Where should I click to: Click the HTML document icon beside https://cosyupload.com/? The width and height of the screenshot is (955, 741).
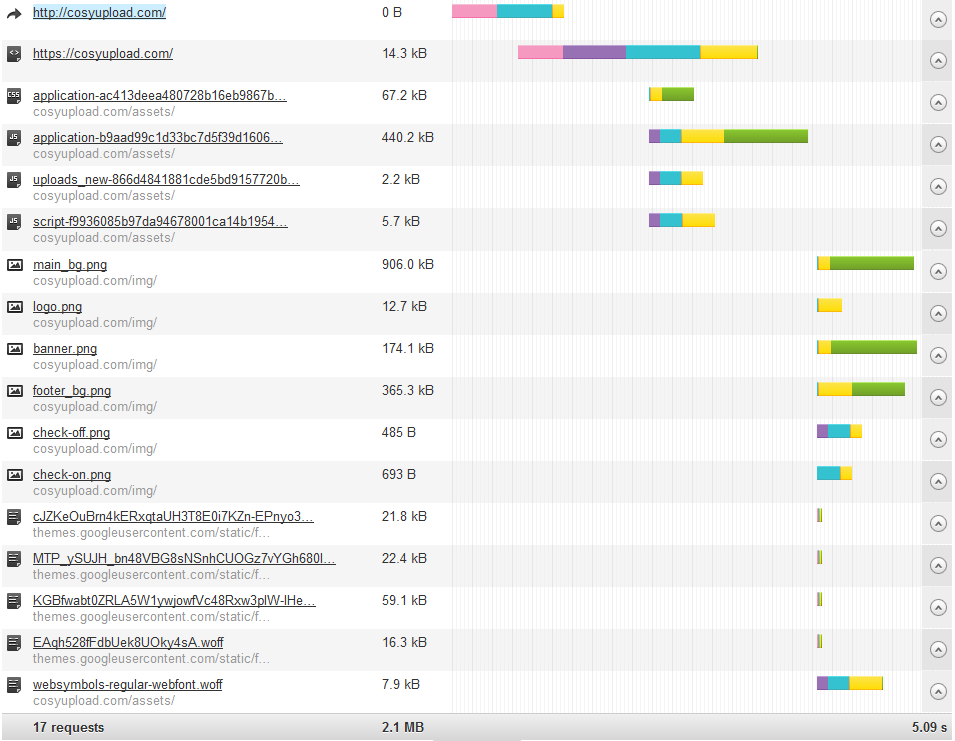(x=14, y=54)
